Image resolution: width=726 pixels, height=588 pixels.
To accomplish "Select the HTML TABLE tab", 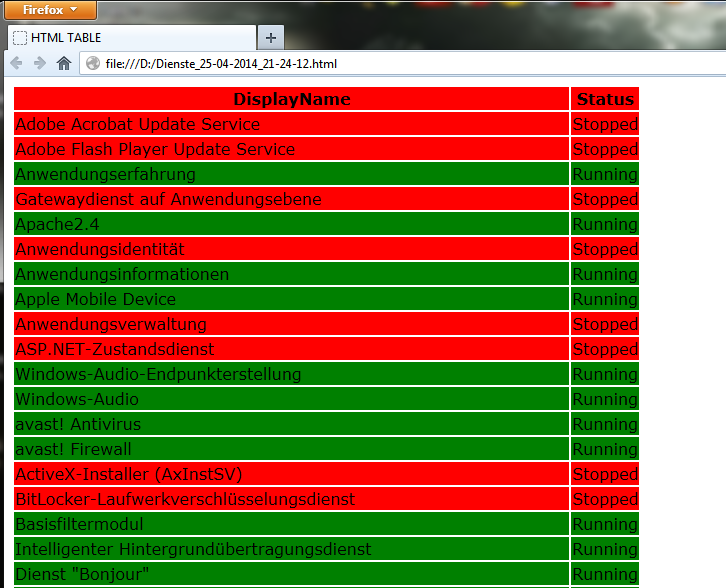I will tap(132, 38).
